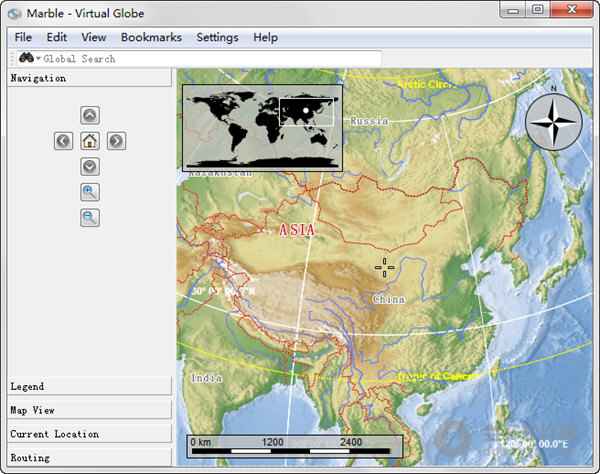Go to the home position
The width and height of the screenshot is (600, 474).
[90, 141]
